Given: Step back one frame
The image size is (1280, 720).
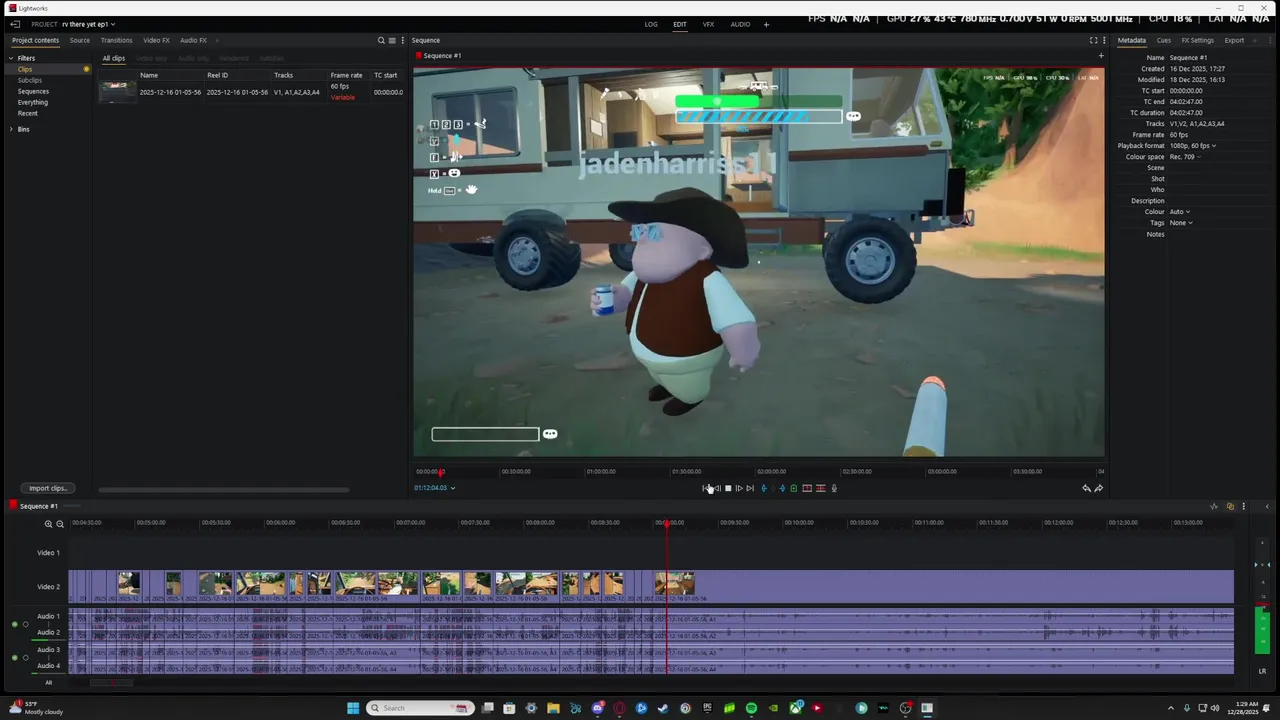Looking at the screenshot, I should pyautogui.click(x=717, y=488).
